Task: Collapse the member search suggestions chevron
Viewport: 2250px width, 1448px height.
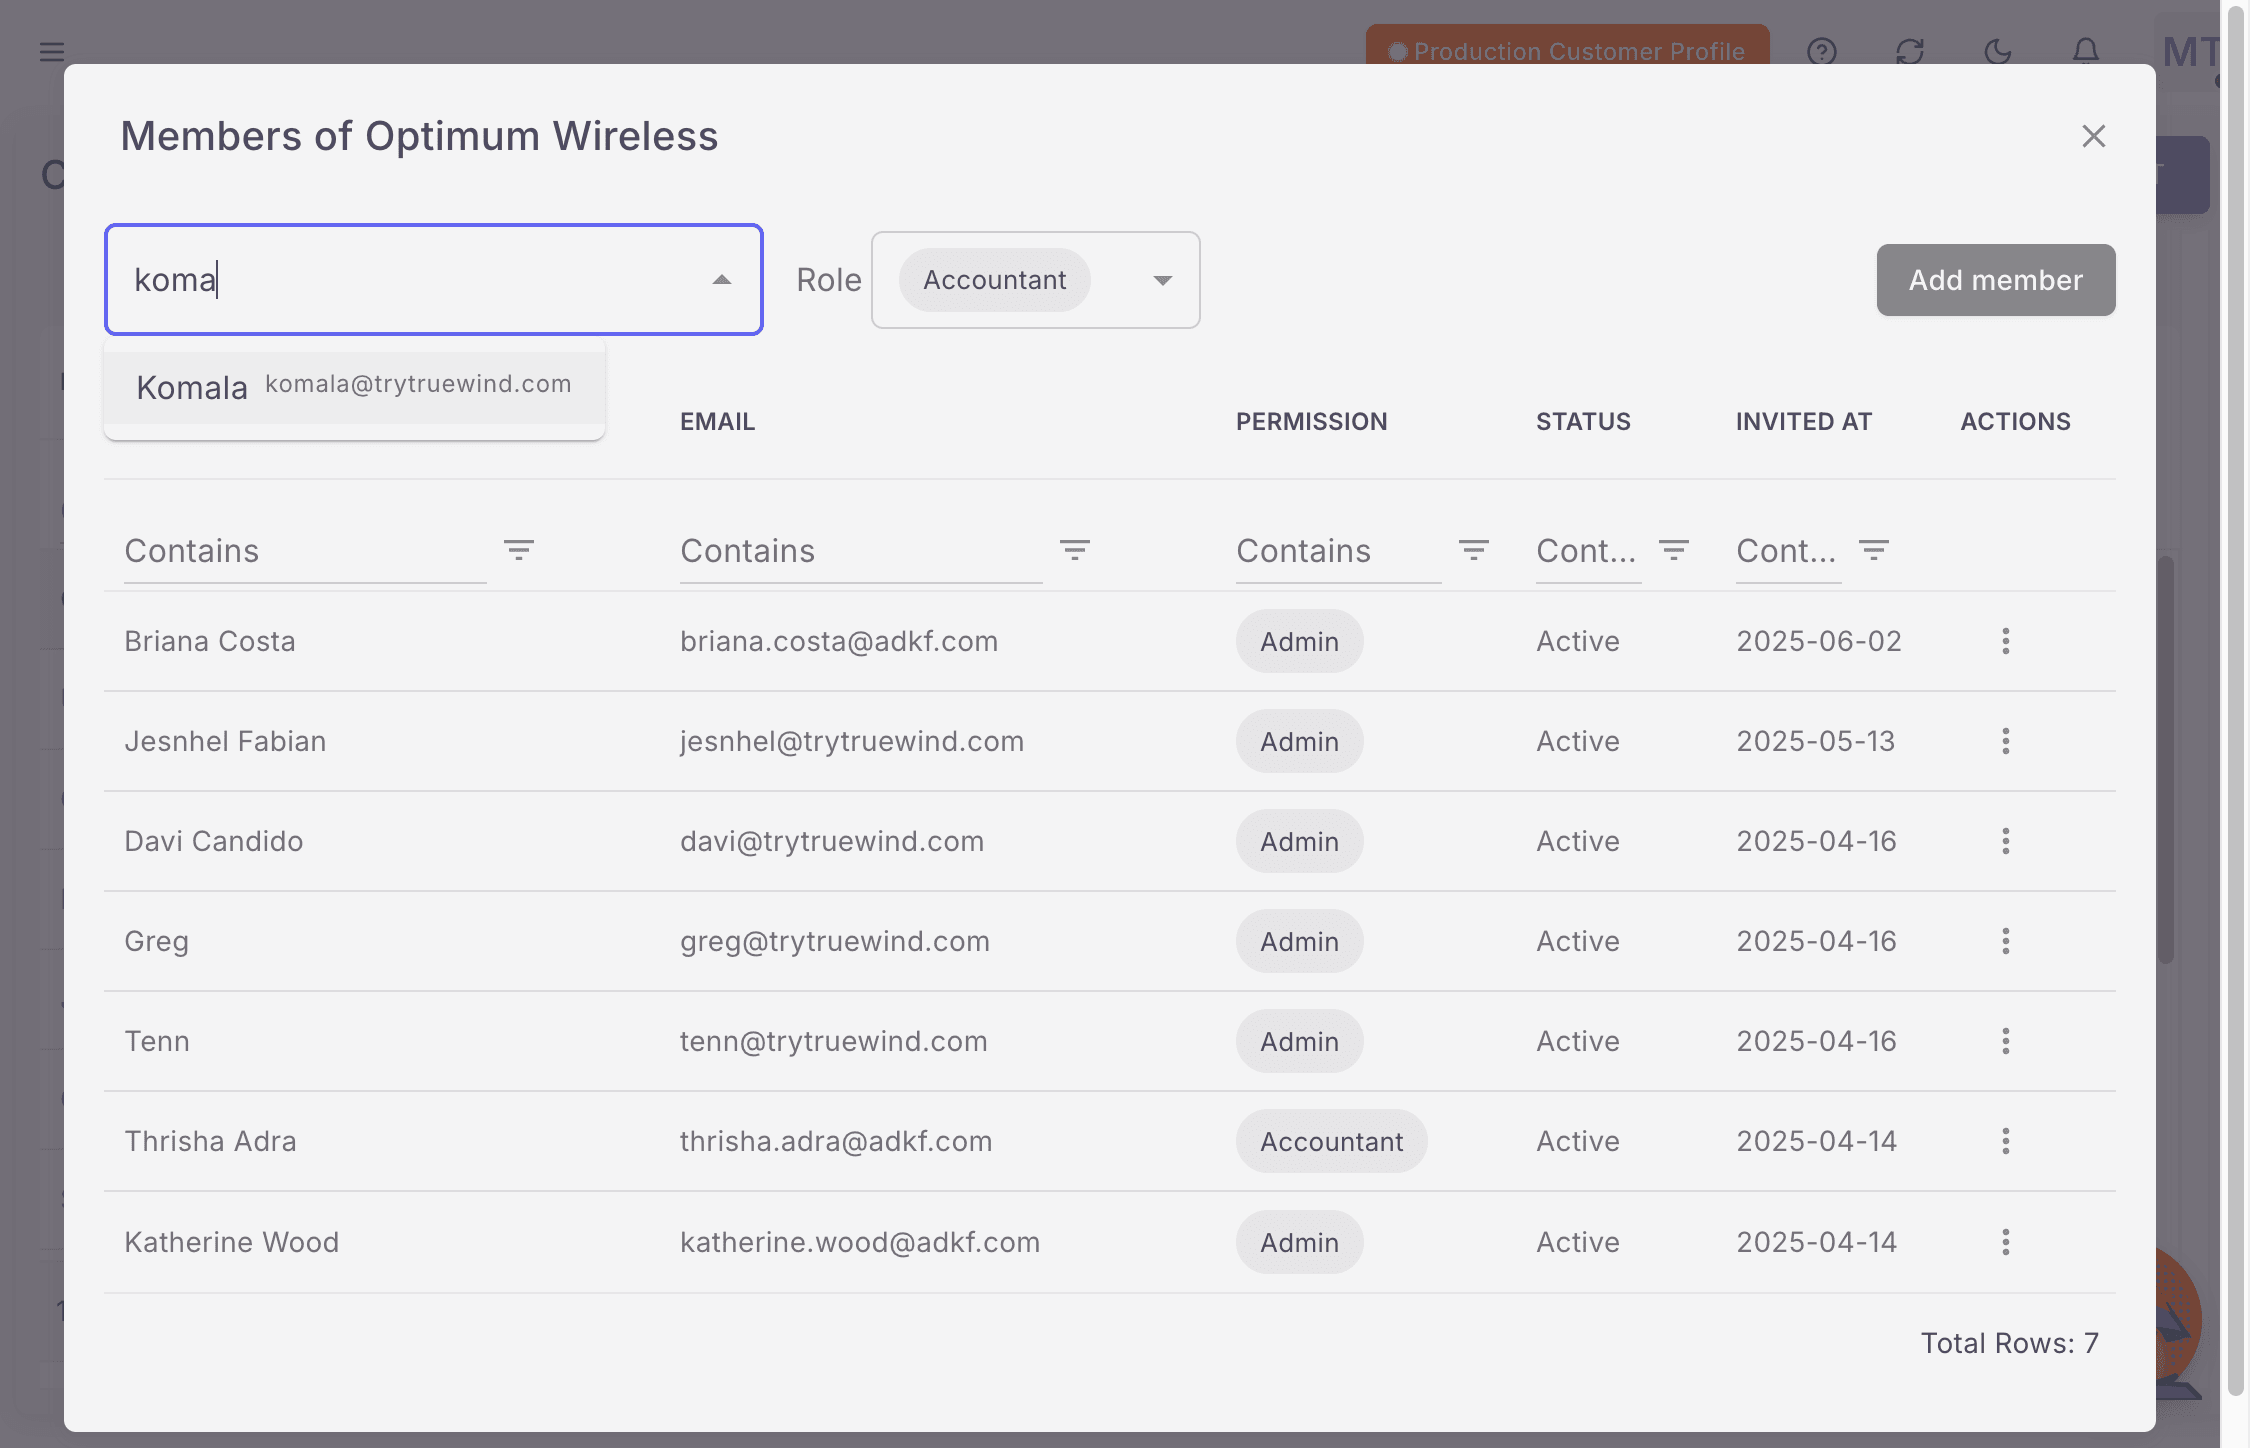Action: pos(721,280)
